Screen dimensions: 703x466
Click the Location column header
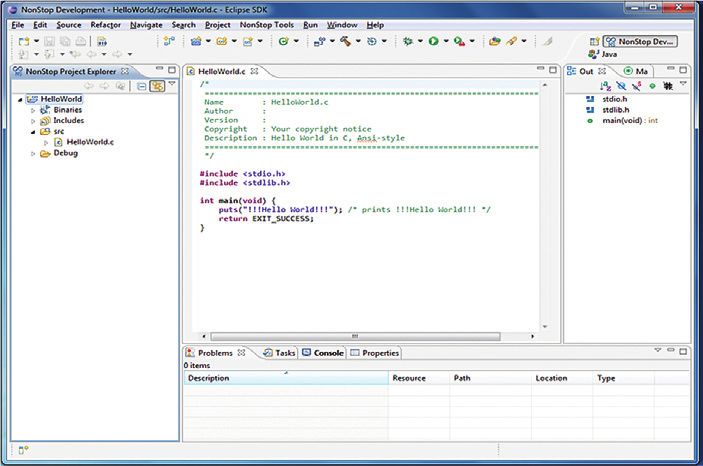pos(562,378)
